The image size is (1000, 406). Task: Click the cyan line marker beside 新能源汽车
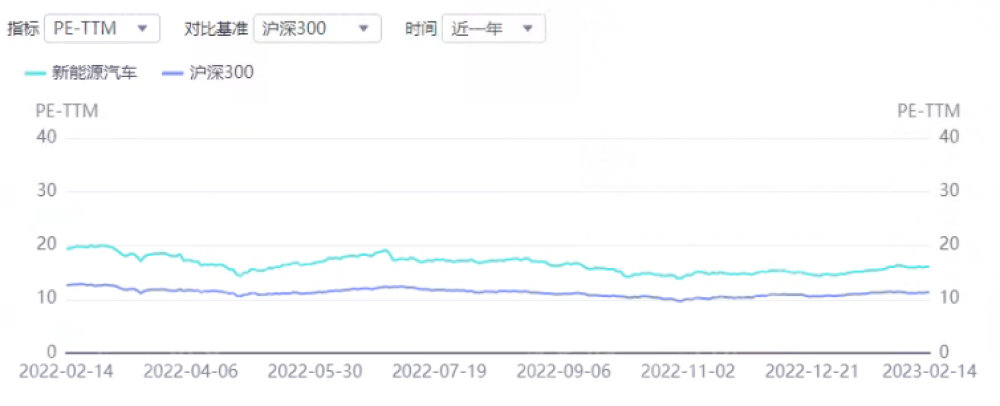point(35,72)
